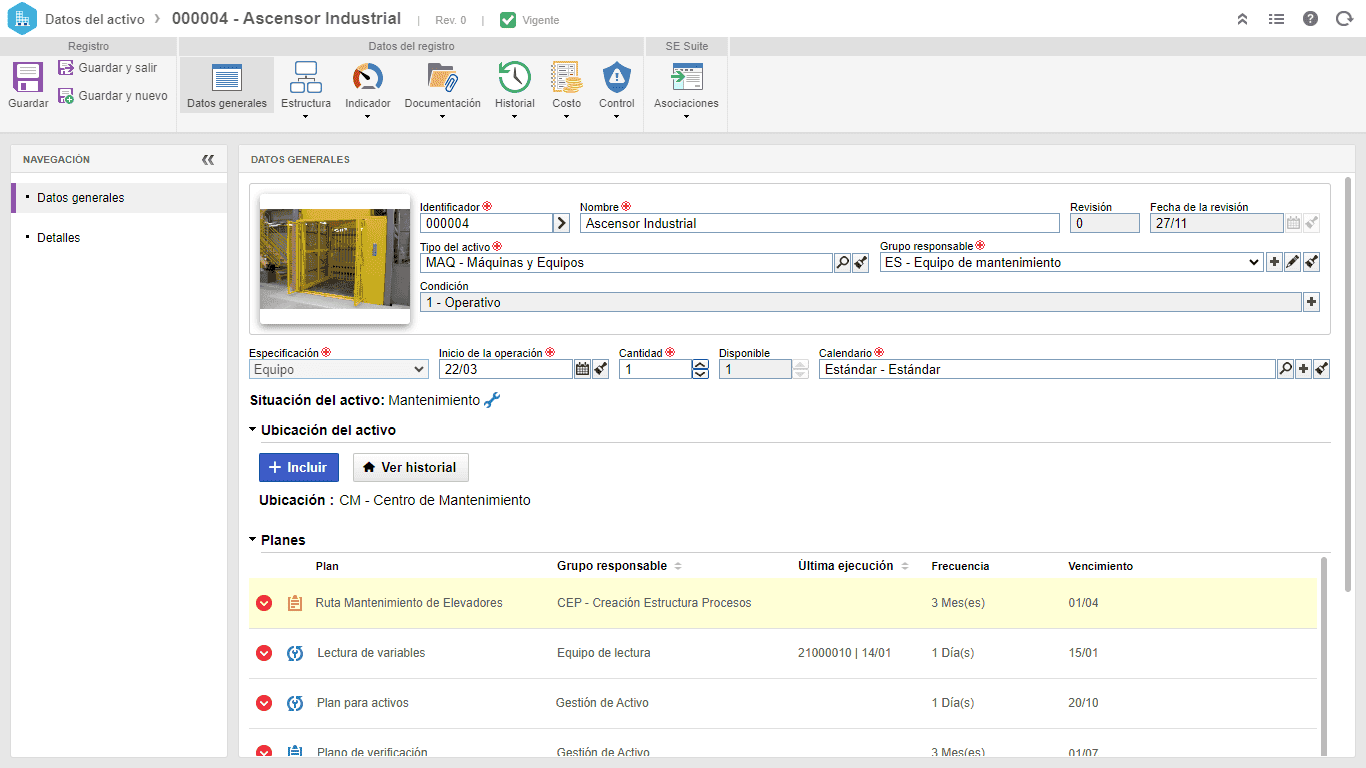
Task: Click the Vencimiento column header
Action: (1100, 566)
